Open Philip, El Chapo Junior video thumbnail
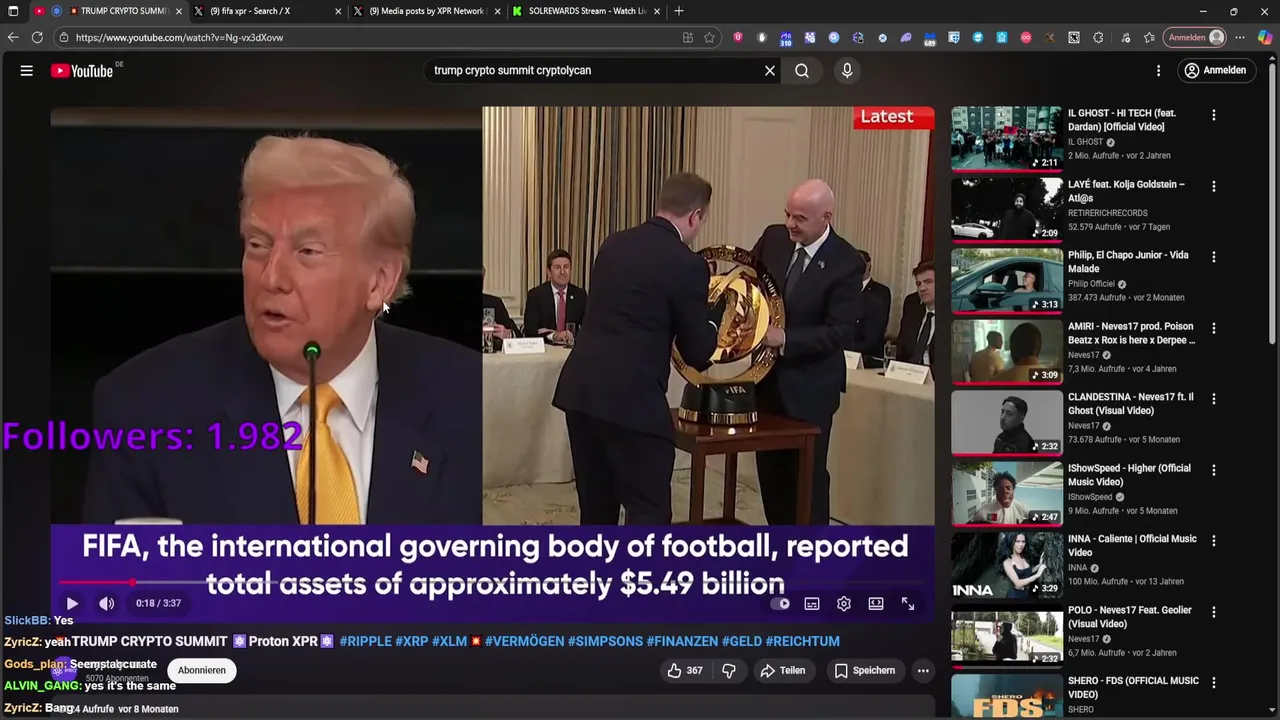The image size is (1280, 720). click(x=1006, y=280)
